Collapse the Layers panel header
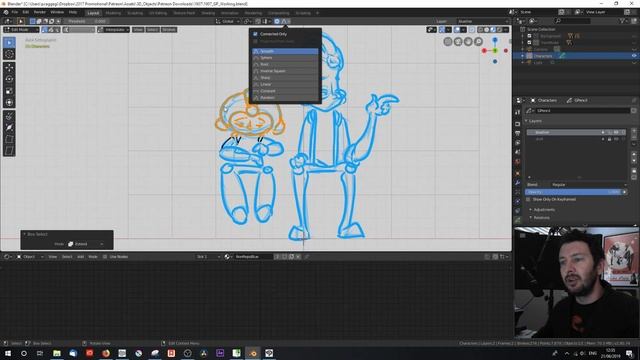 535,121
